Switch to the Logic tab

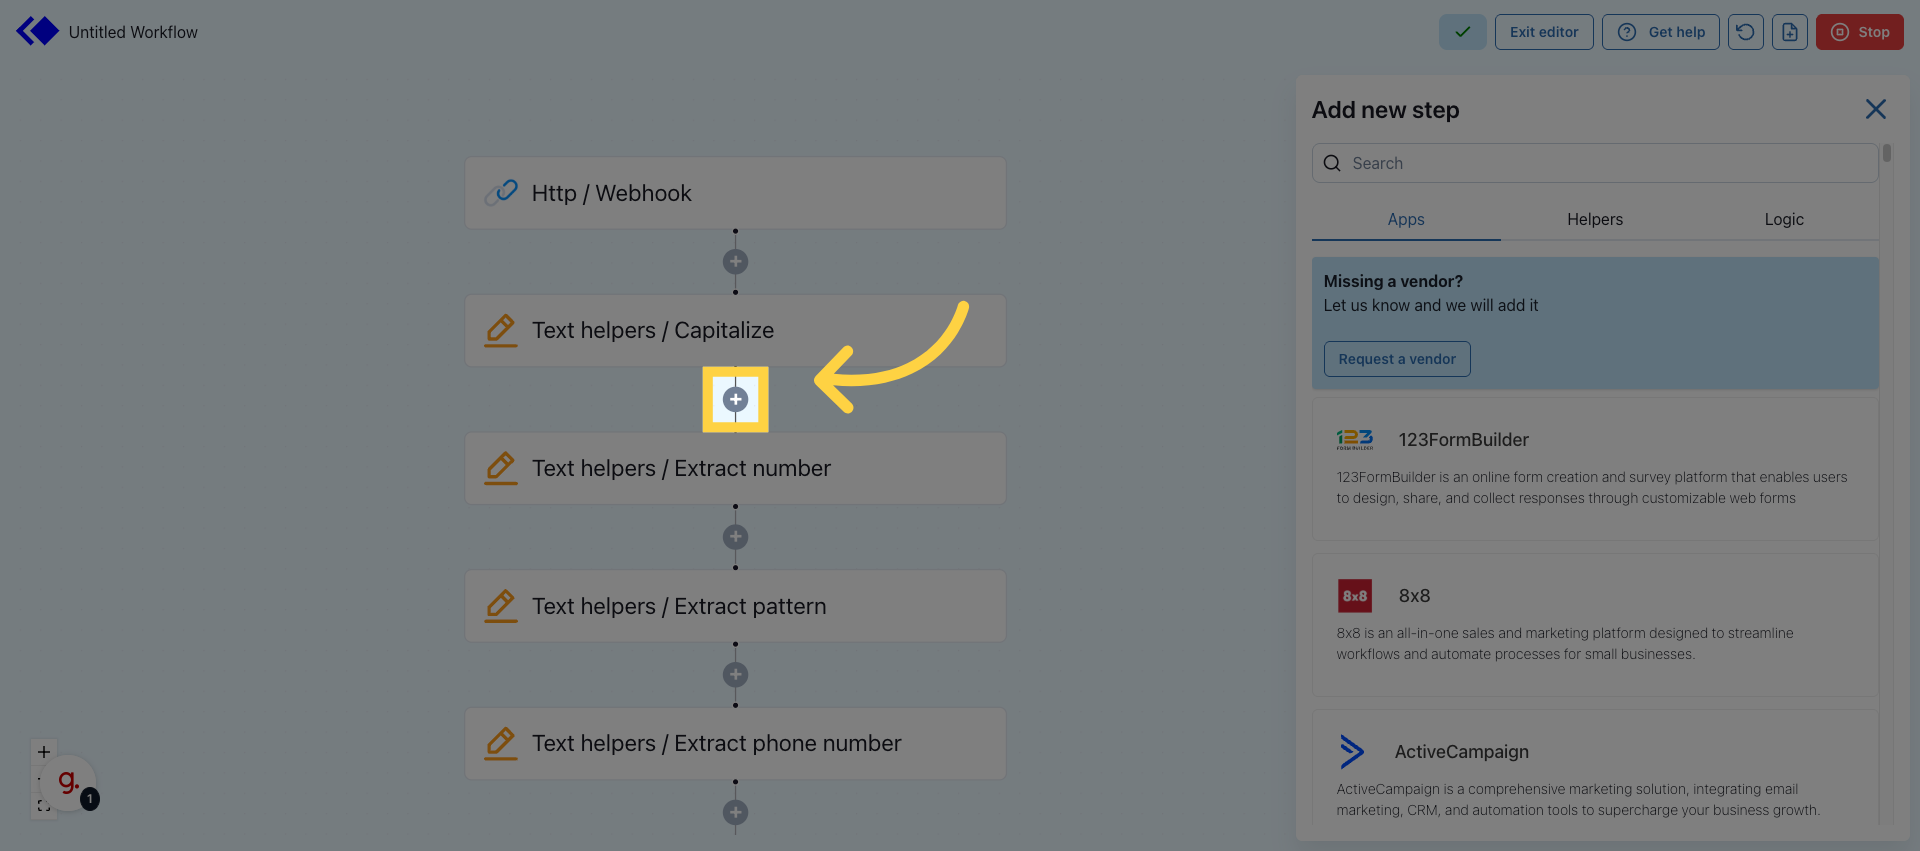pyautogui.click(x=1783, y=219)
